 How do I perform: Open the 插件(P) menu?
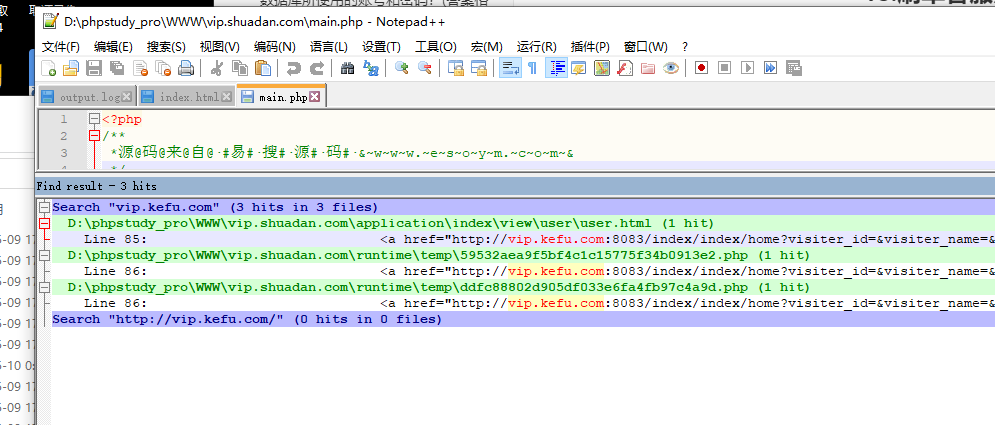tap(590, 47)
